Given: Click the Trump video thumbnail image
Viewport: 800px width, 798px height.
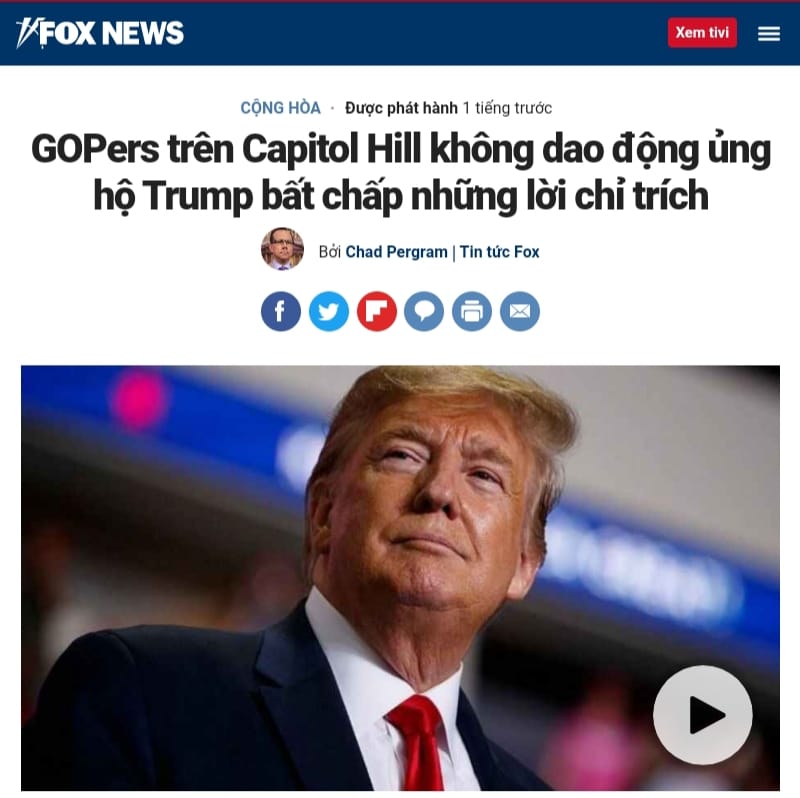Looking at the screenshot, I should tap(400, 578).
